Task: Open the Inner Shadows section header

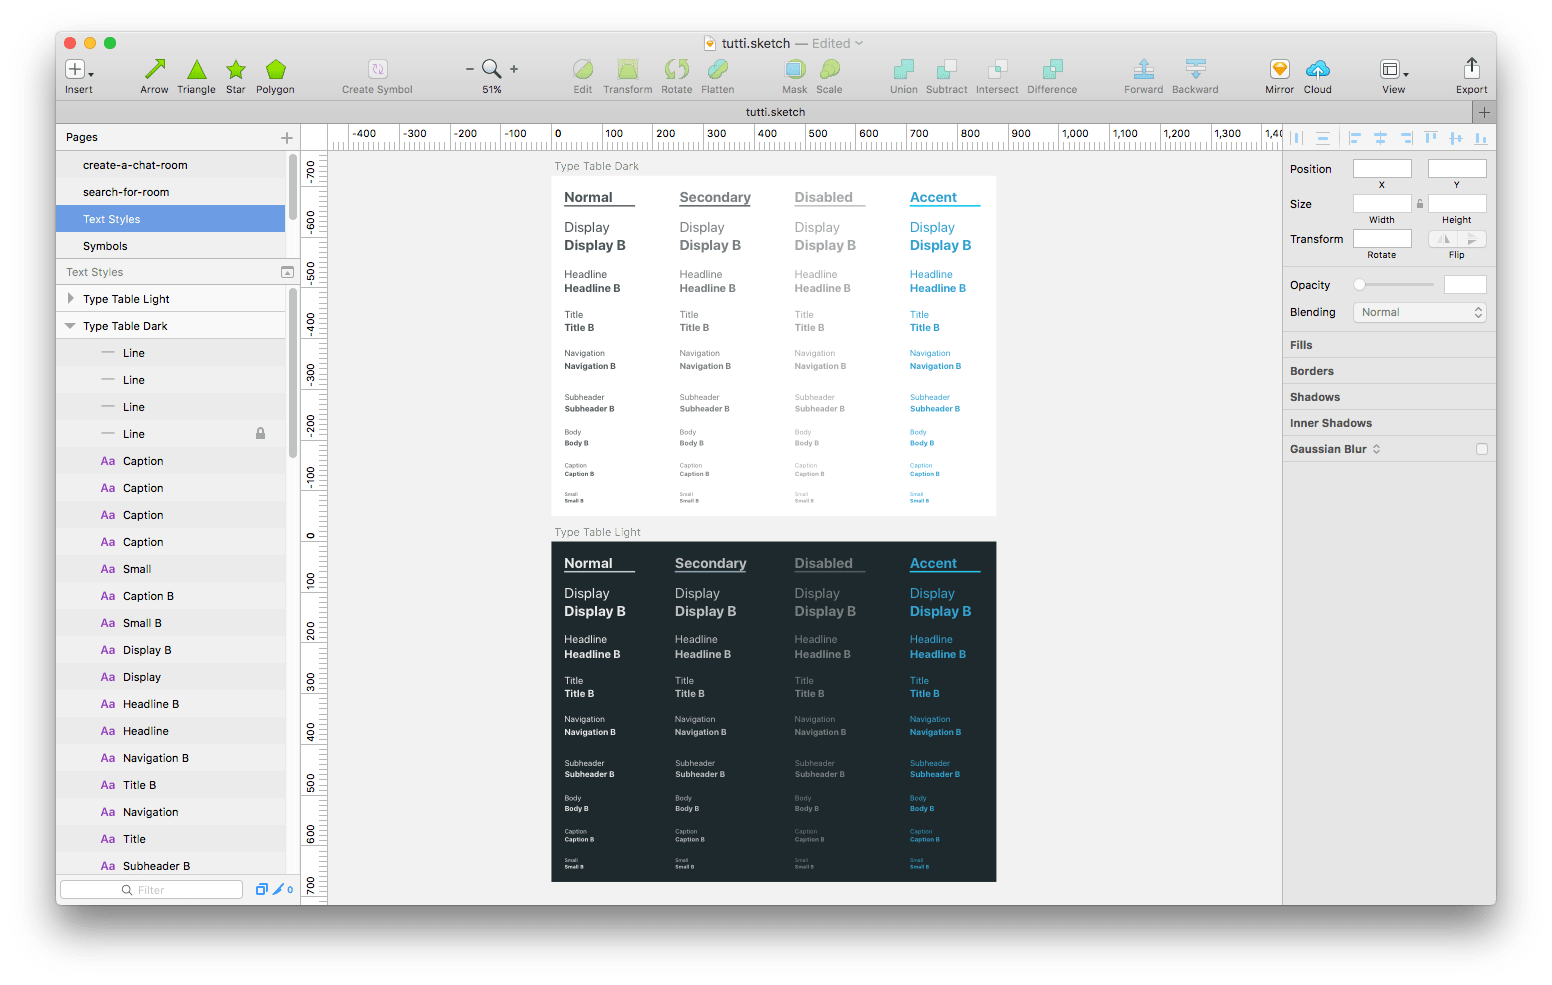Action: coord(1389,423)
